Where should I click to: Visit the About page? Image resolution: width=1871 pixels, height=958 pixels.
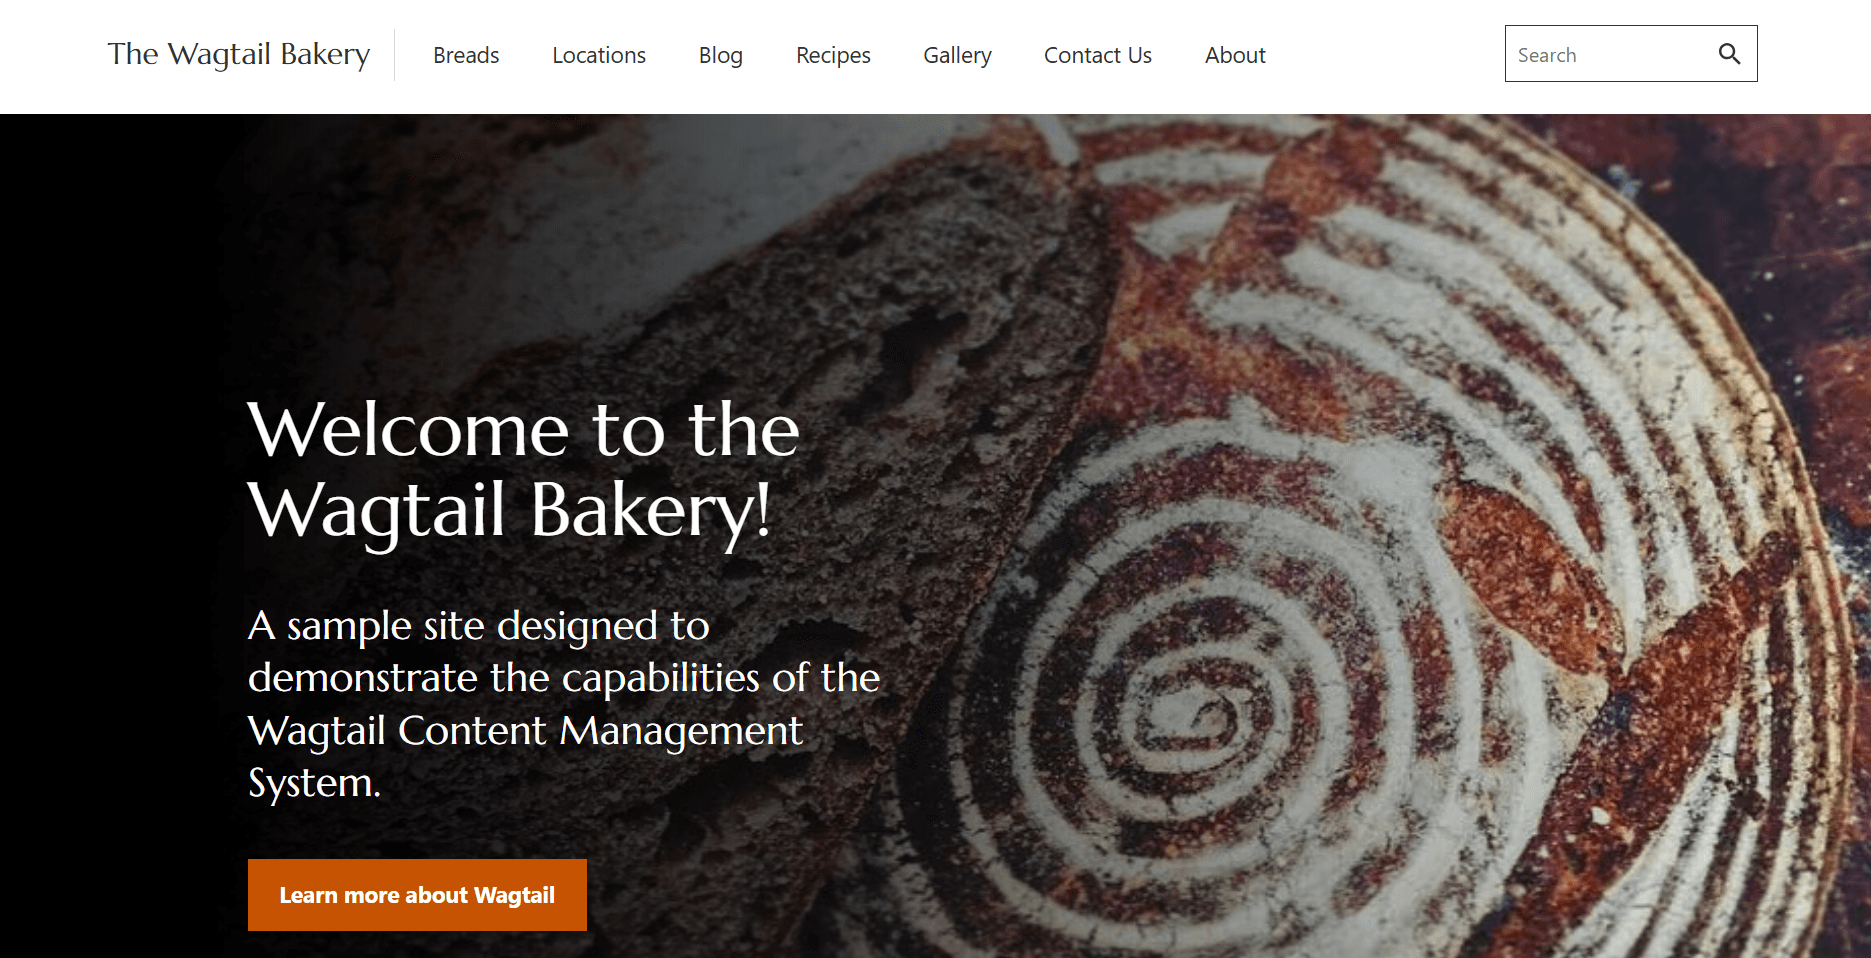tap(1235, 55)
